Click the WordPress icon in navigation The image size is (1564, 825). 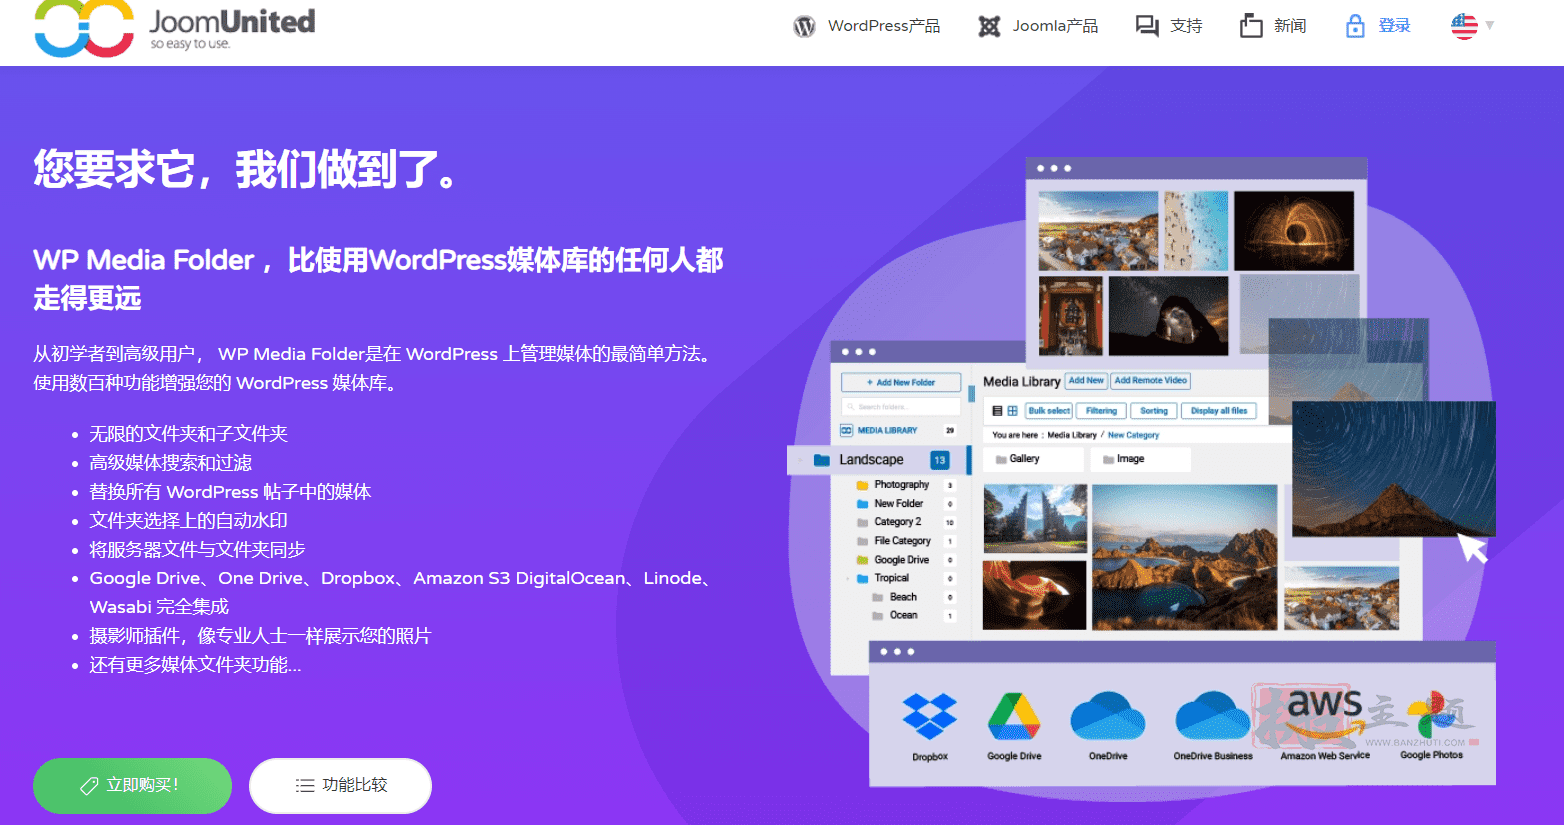804,27
